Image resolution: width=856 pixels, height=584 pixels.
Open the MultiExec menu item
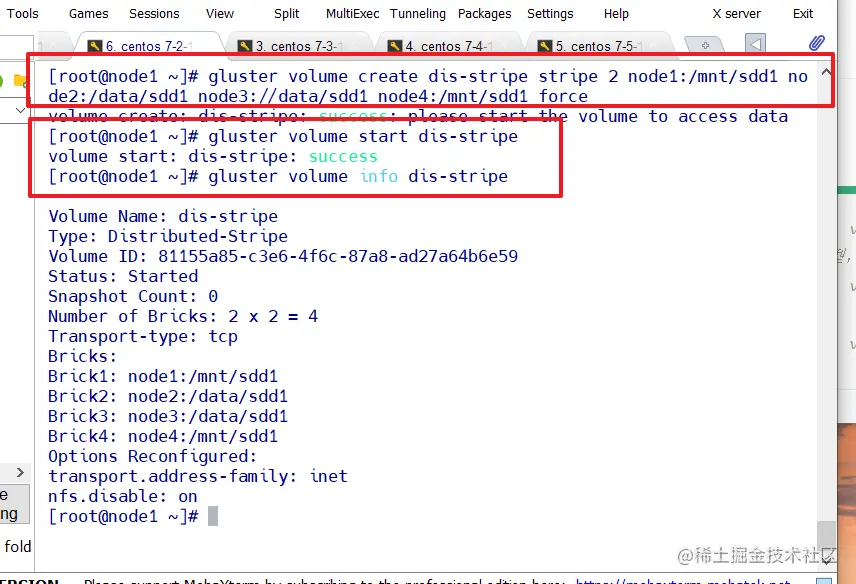pos(352,14)
